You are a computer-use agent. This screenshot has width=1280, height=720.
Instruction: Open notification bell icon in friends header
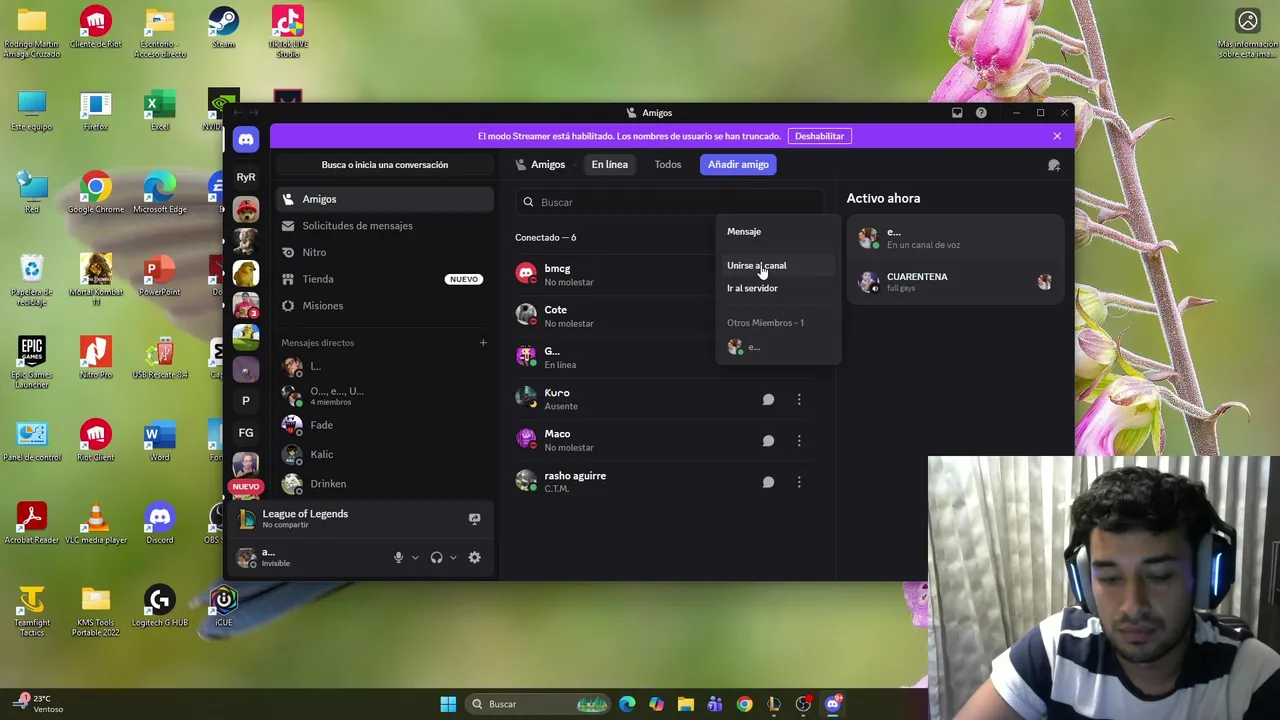pos(1054,165)
